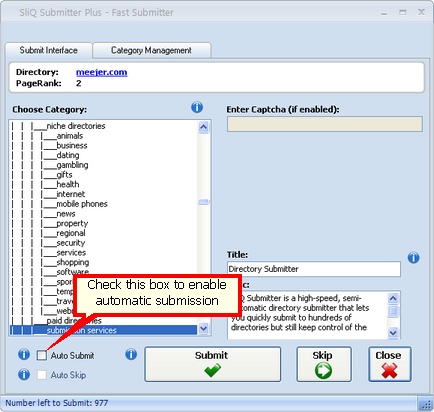Image resolution: width=434 pixels, height=412 pixels.
Task: Select the mobile phones category
Action: tap(82, 204)
